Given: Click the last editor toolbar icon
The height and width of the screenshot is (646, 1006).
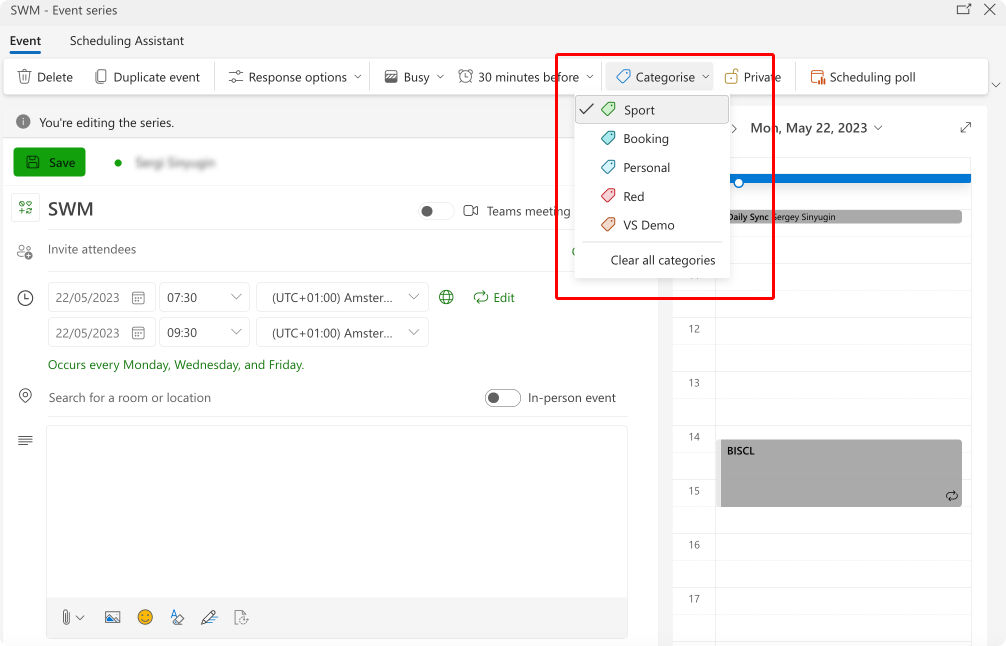Looking at the screenshot, I should click(x=241, y=617).
